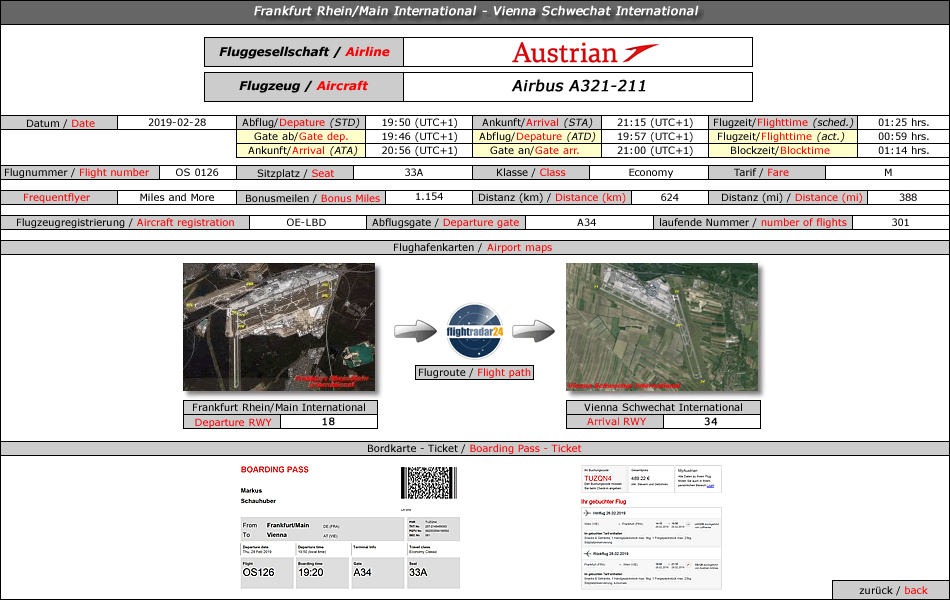Click the Frankfurt - Vienna page title bar

pos(475,12)
